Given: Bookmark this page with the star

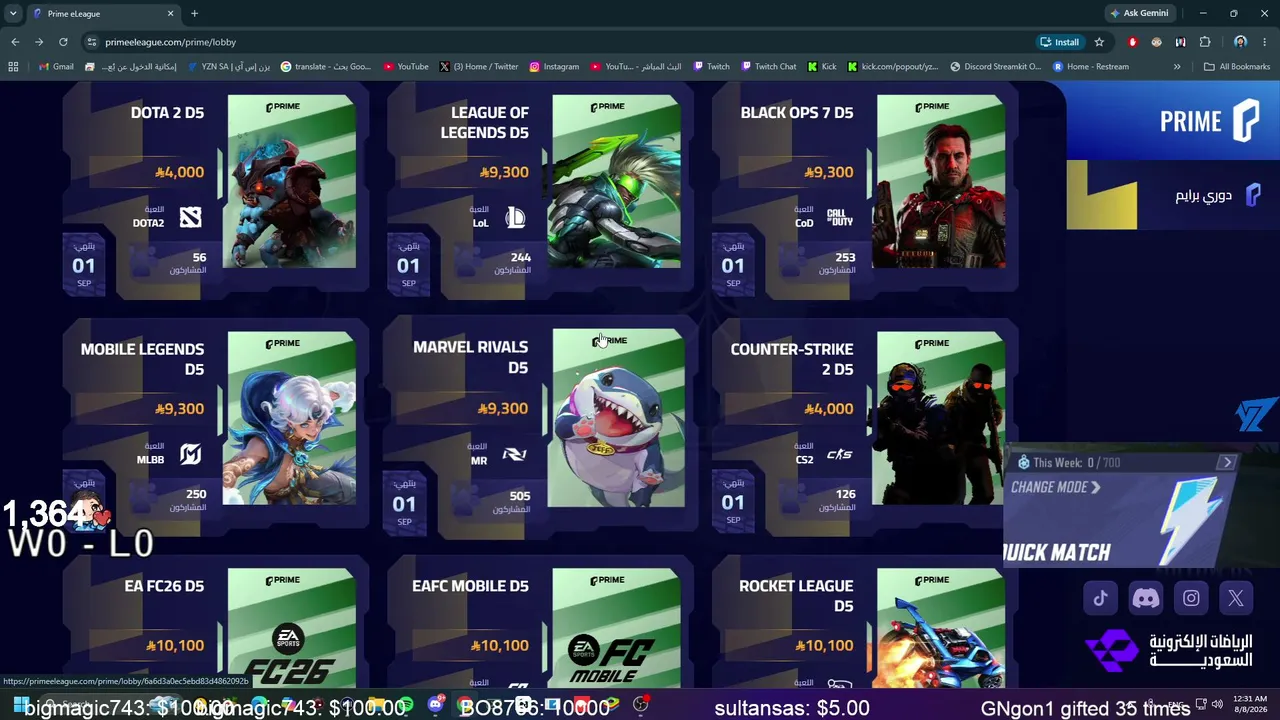Looking at the screenshot, I should (x=1099, y=42).
